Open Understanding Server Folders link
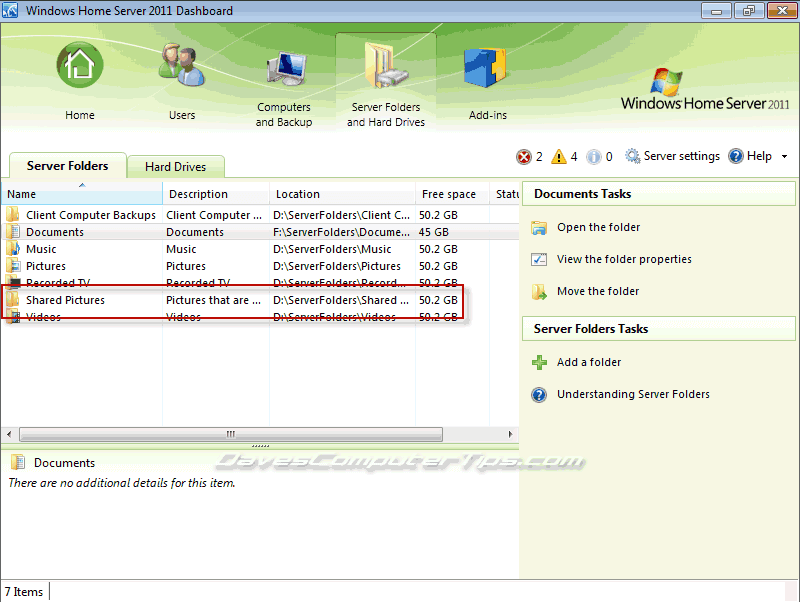This screenshot has height=602, width=800. click(633, 394)
